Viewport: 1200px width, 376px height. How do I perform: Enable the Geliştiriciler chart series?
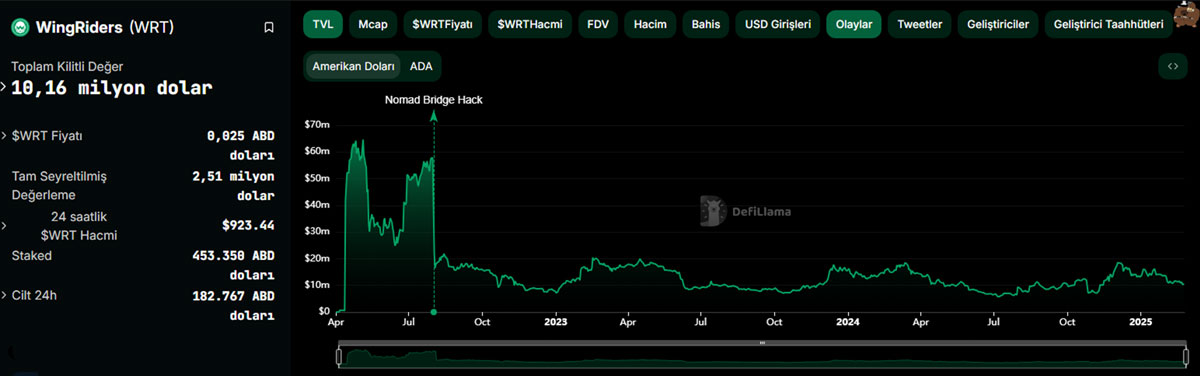pos(998,24)
